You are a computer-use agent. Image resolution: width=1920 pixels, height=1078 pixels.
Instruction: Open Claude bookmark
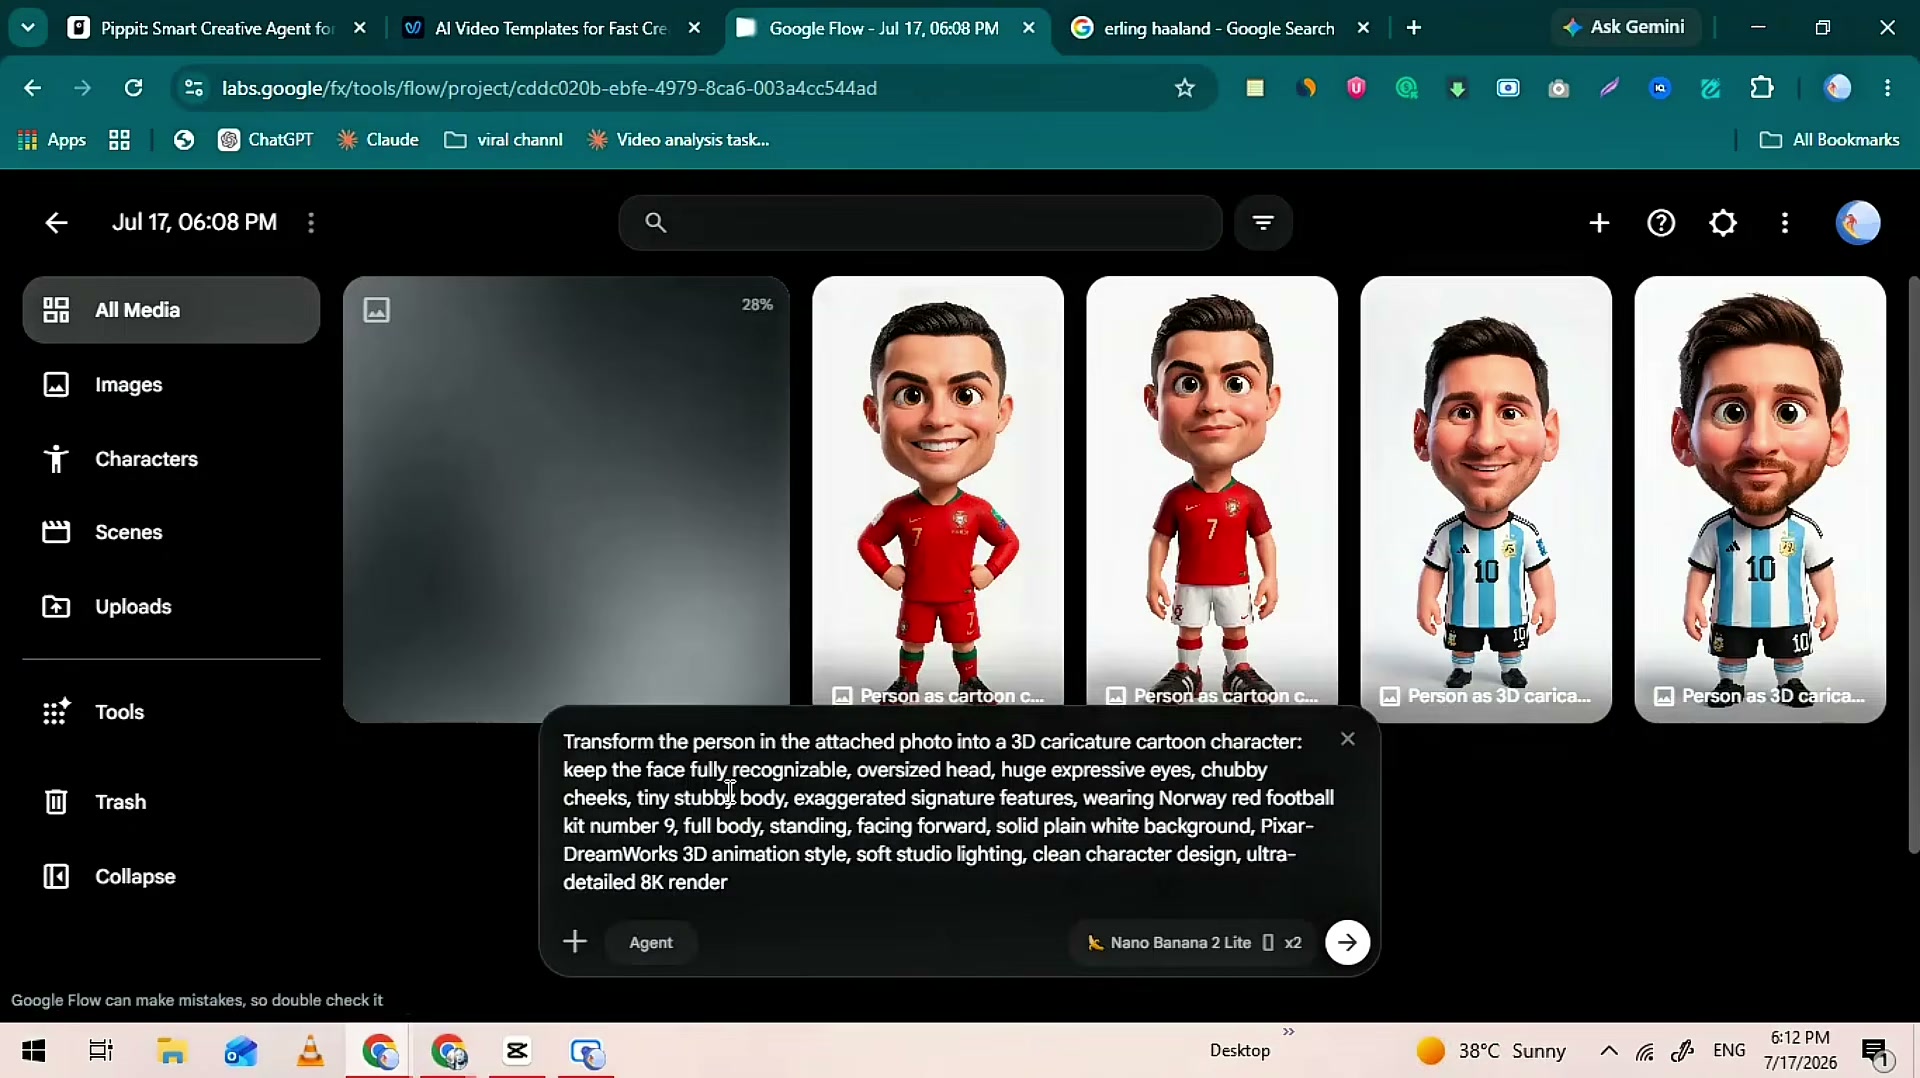tap(378, 140)
